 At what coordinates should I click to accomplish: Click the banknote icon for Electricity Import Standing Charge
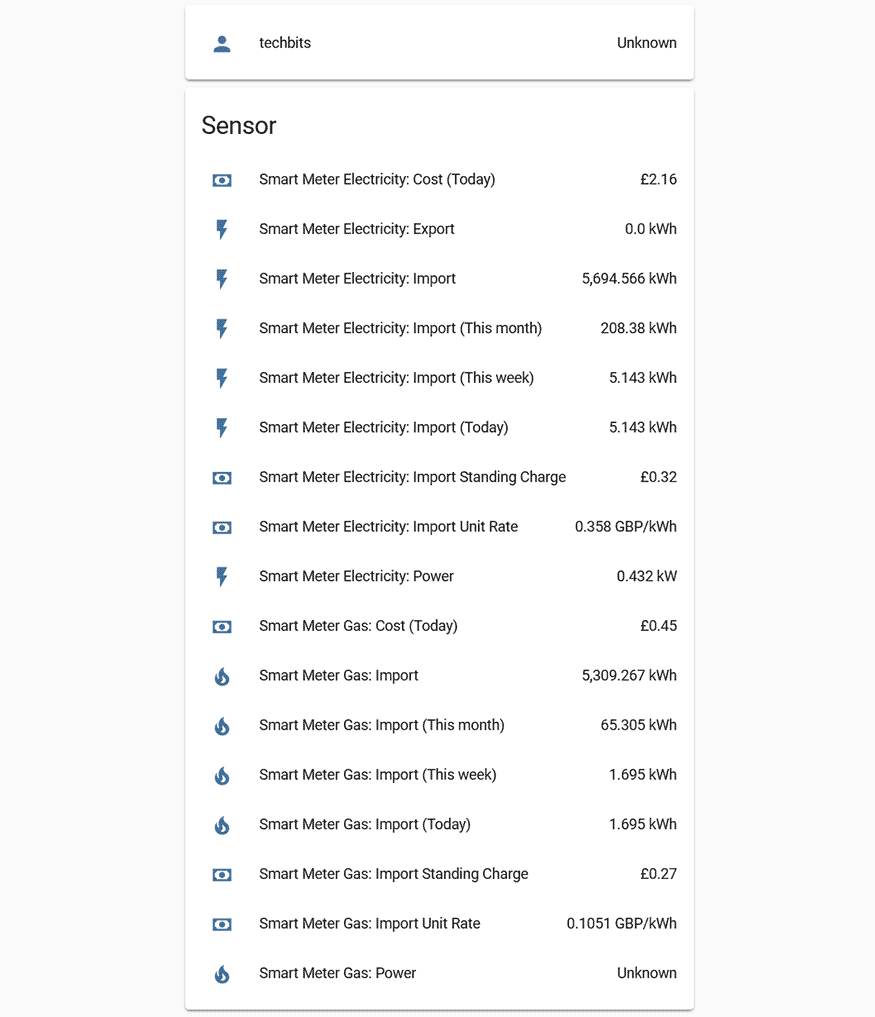(x=221, y=478)
